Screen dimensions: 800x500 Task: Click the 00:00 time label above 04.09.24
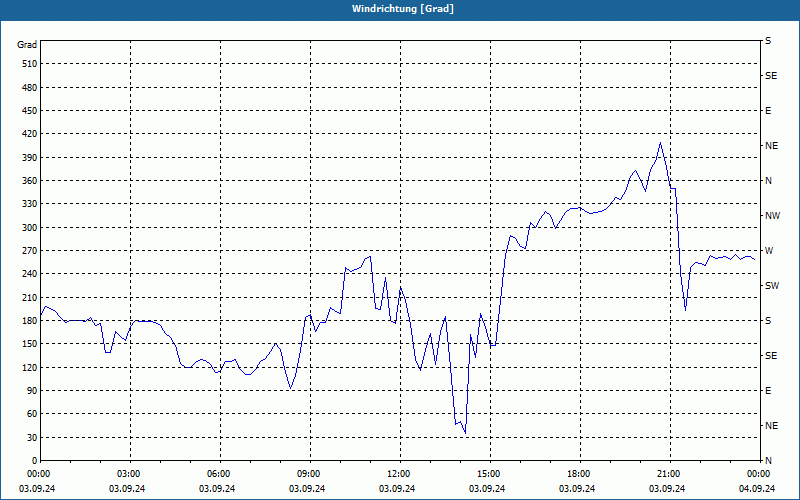[758, 474]
